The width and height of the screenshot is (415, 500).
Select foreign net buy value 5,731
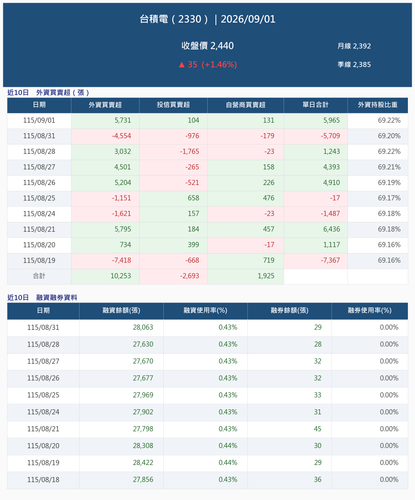click(x=123, y=120)
